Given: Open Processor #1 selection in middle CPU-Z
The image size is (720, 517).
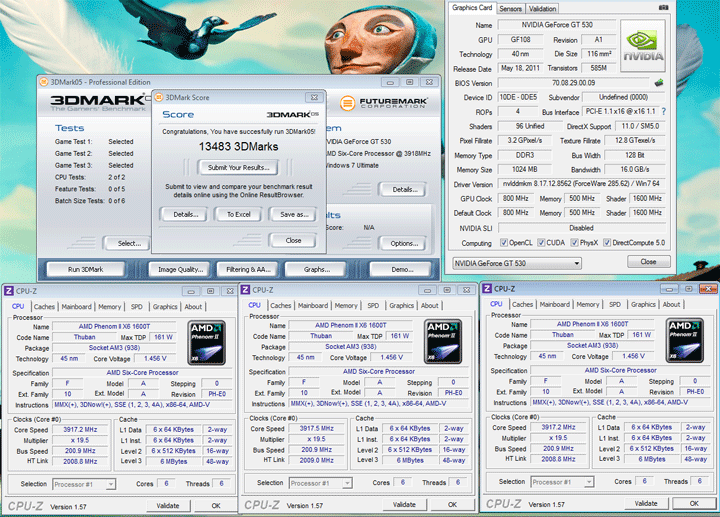Looking at the screenshot, I should 321,483.
